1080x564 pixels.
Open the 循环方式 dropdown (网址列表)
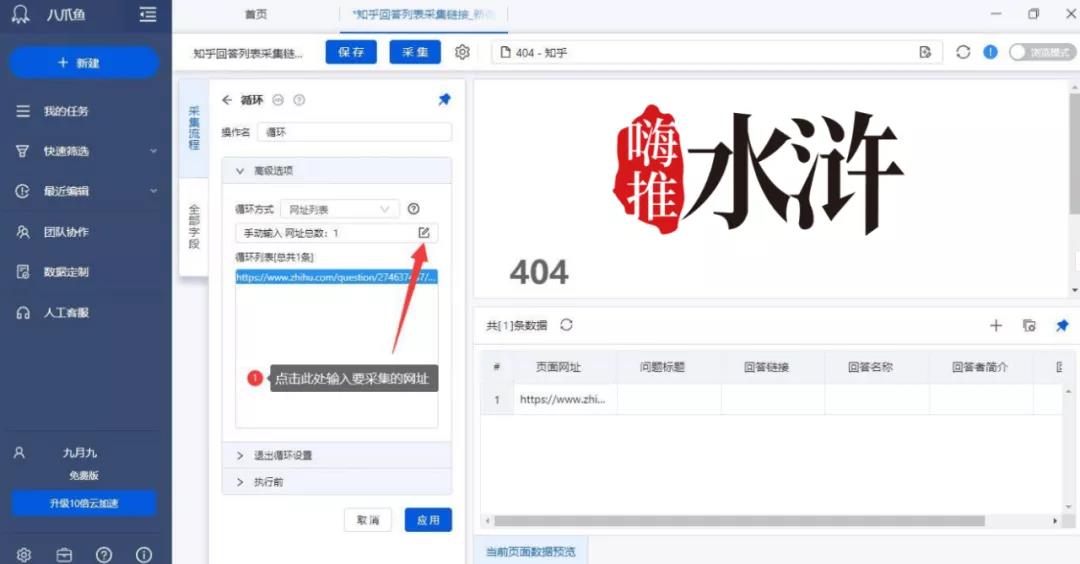coord(340,209)
